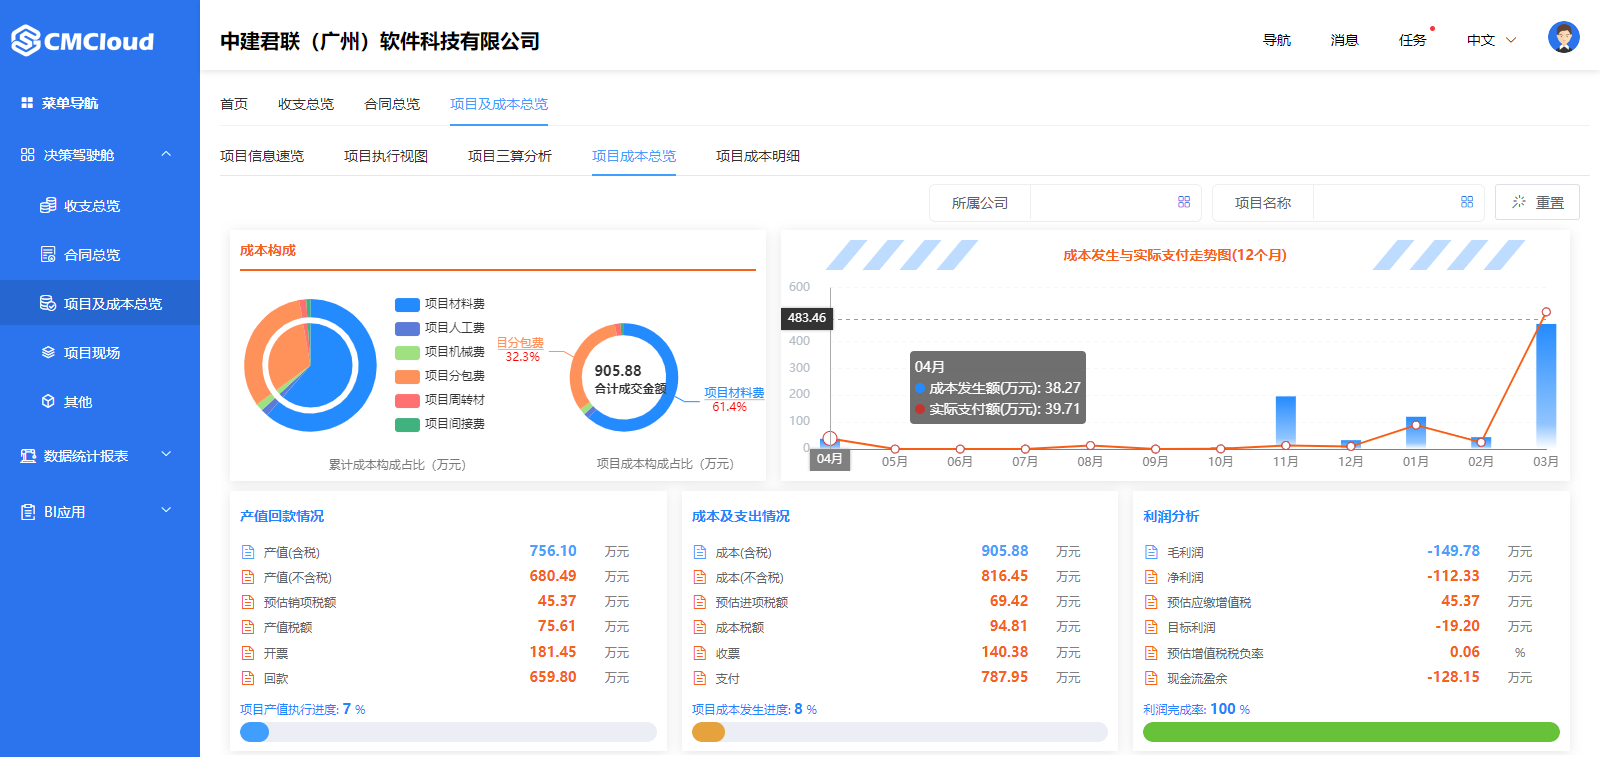Image resolution: width=1600 pixels, height=757 pixels.
Task: Click the 收支总览 sidebar icon
Action: pos(48,205)
